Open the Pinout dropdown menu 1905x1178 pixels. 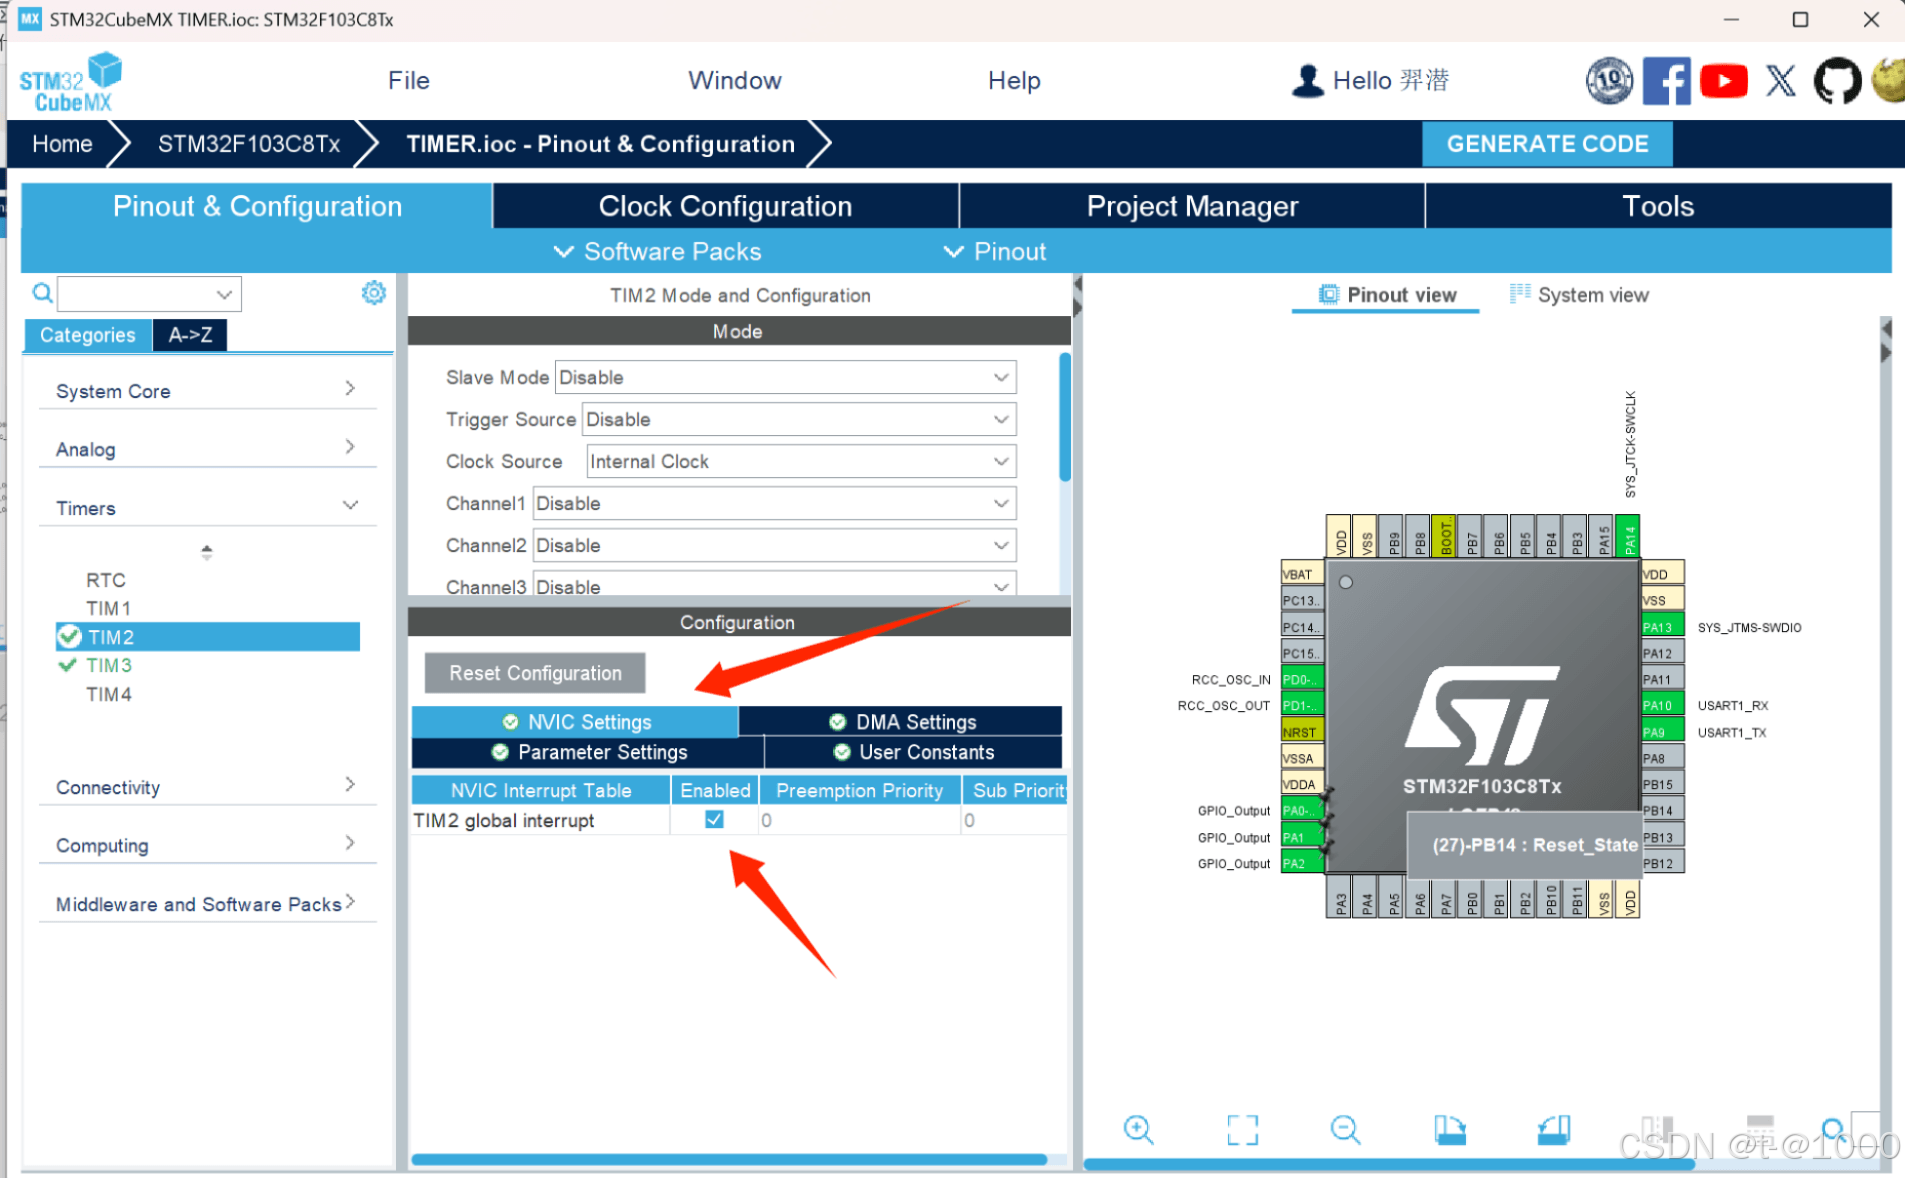pyautogui.click(x=995, y=251)
